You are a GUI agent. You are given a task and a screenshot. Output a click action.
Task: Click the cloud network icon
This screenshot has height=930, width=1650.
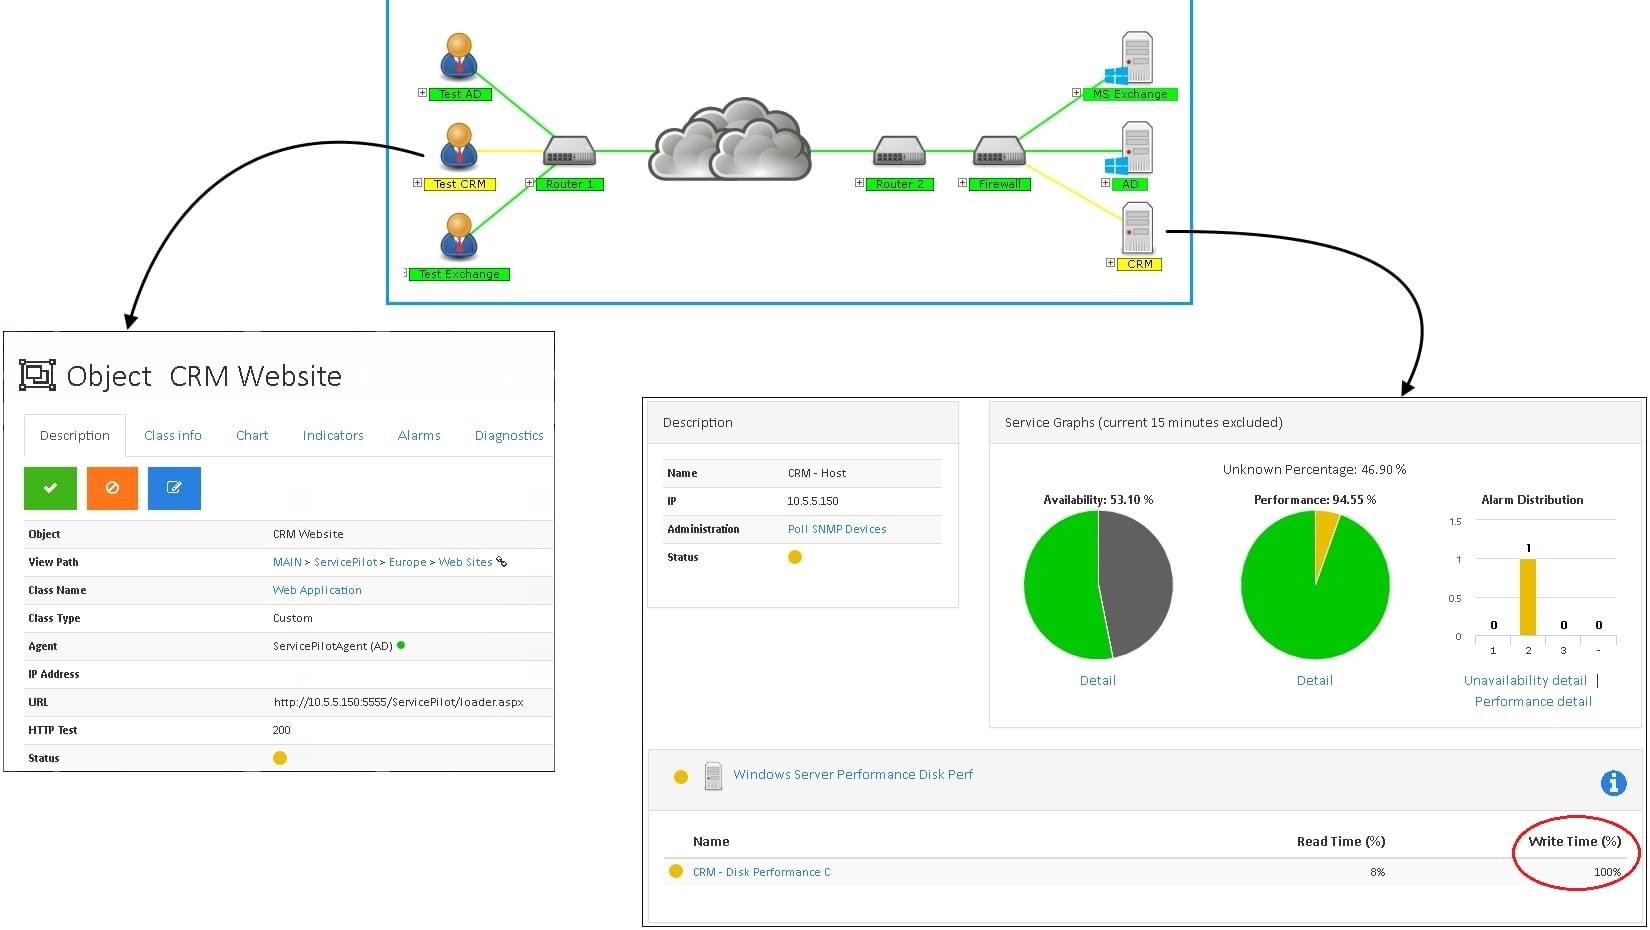(730, 139)
